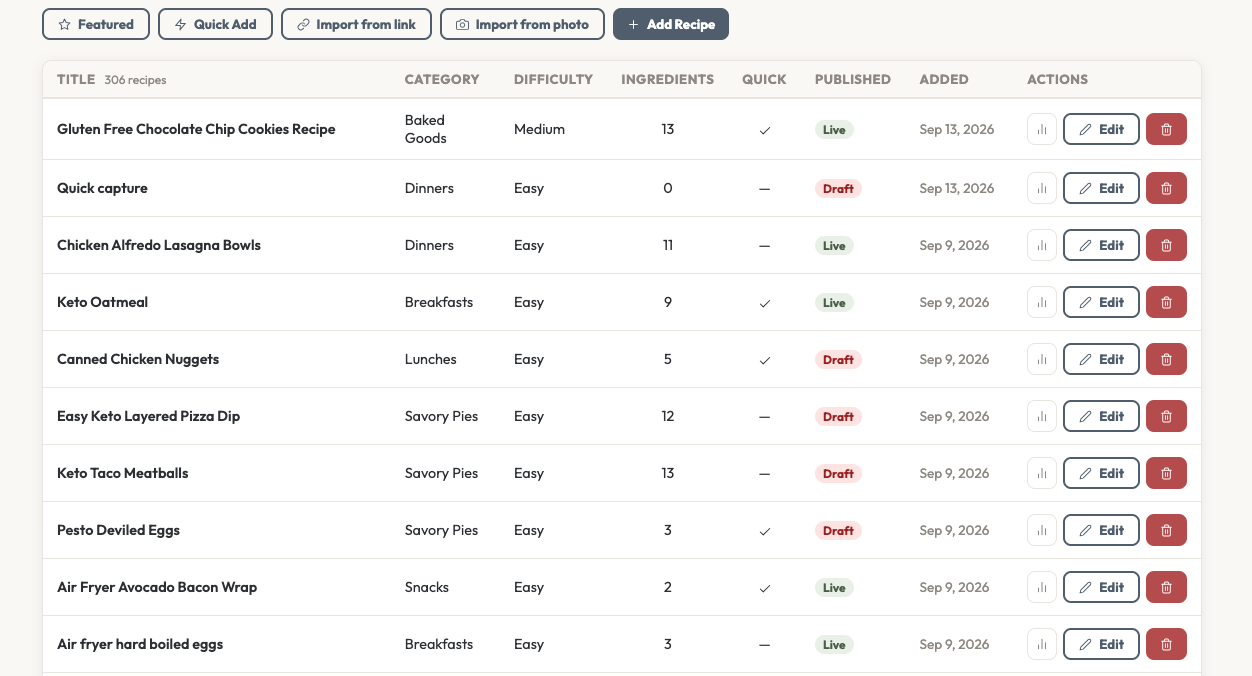Viewport: 1252px width, 676px height.
Task: Click the QUICK column header
Action: tap(764, 79)
